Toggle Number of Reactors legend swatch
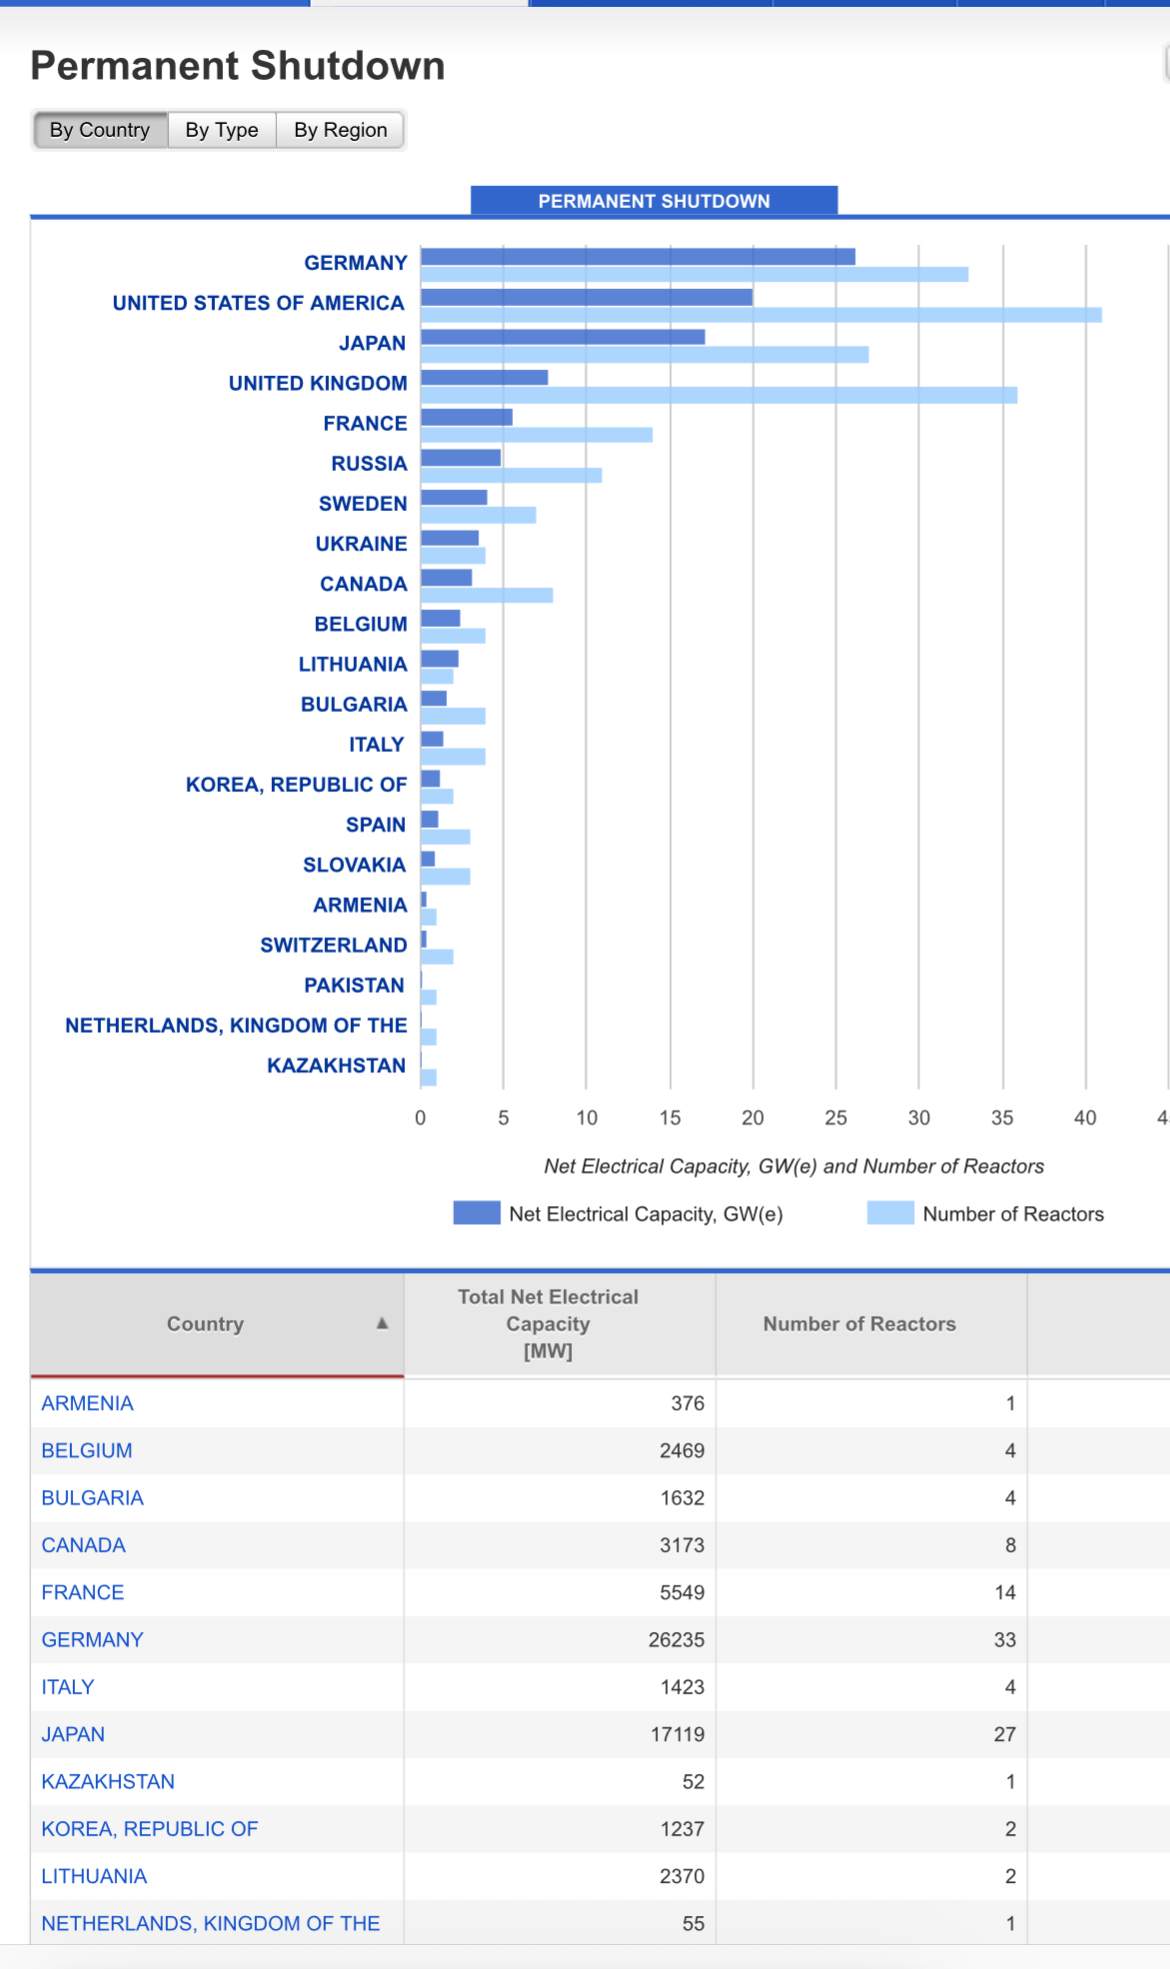Screen dimensions: 1170x1969 [890, 1213]
